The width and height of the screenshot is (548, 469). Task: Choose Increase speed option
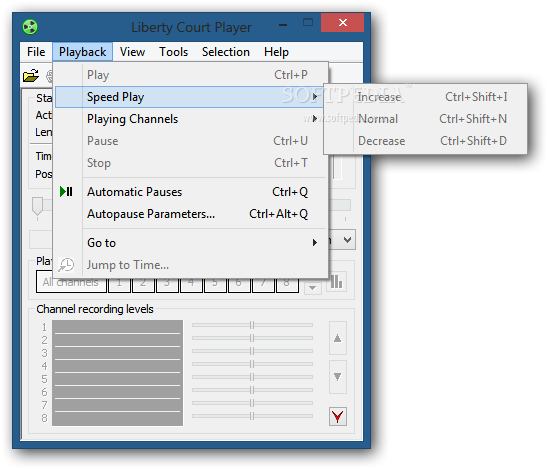click(x=425, y=97)
